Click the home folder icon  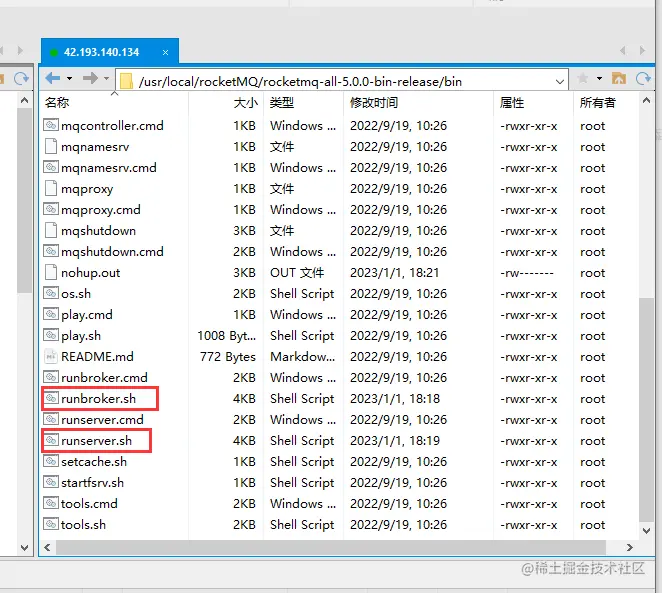(619, 78)
